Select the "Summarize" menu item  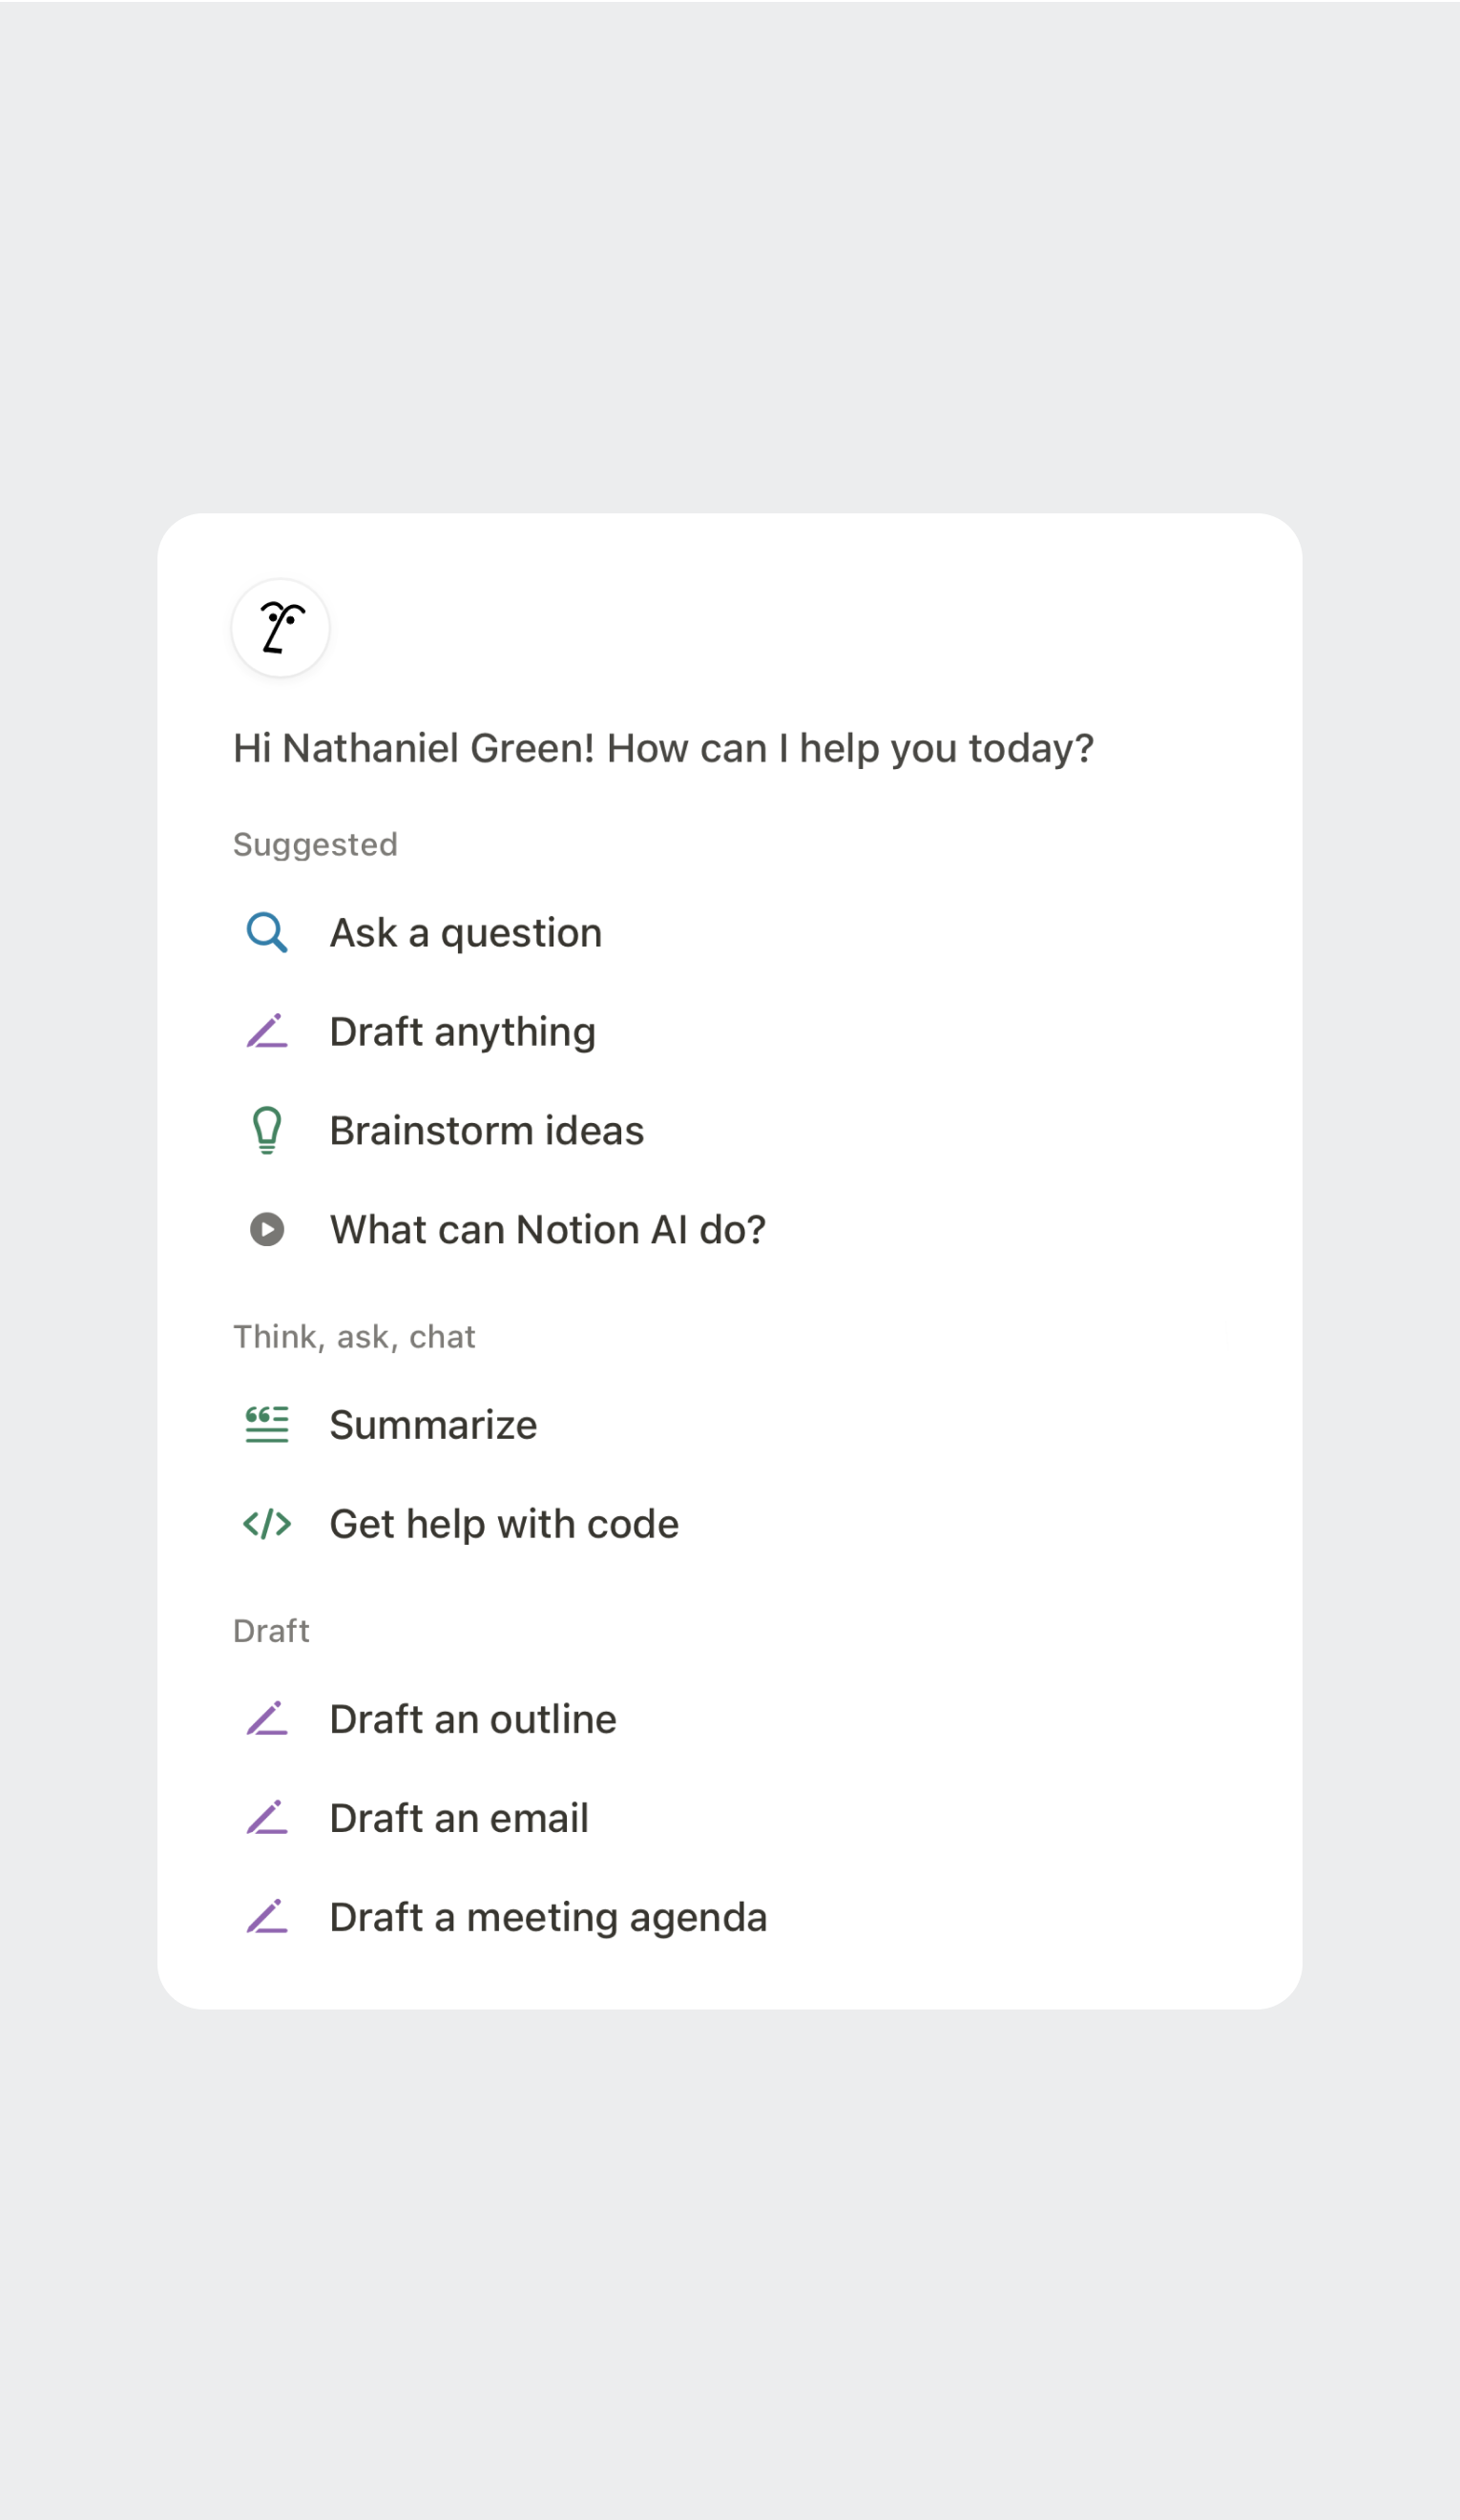[433, 1424]
